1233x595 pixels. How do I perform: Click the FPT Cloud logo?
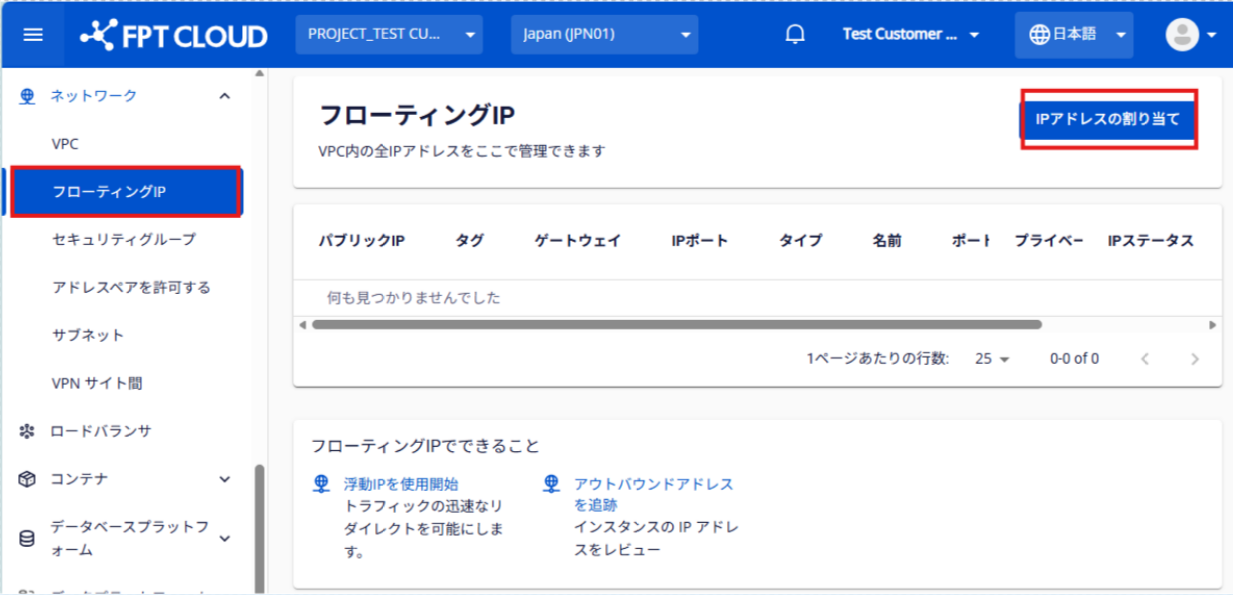point(174,36)
